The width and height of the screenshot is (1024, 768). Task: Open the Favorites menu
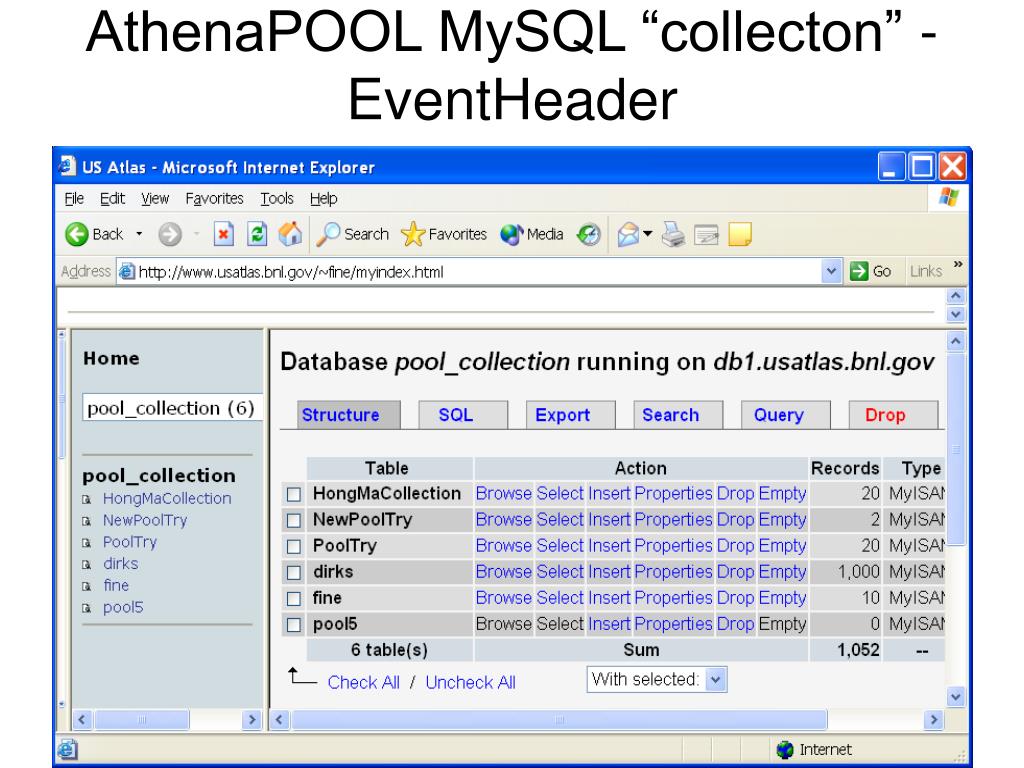(x=214, y=198)
